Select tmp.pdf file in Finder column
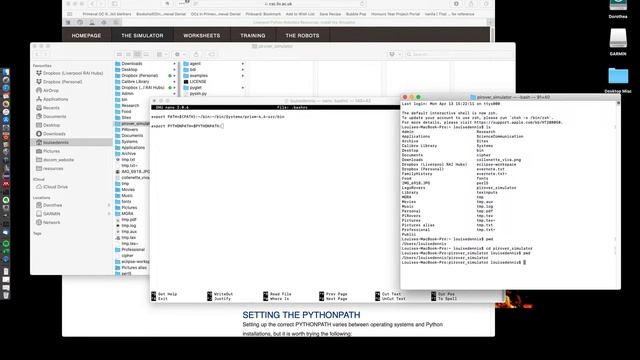 click(x=126, y=220)
